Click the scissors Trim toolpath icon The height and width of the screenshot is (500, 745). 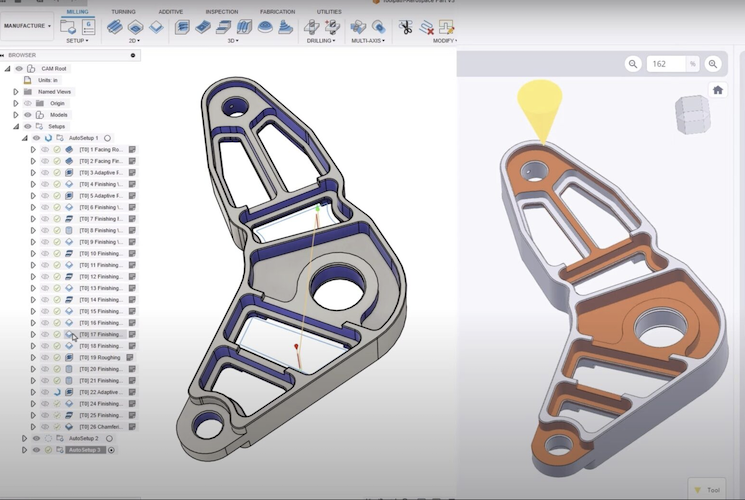[405, 27]
